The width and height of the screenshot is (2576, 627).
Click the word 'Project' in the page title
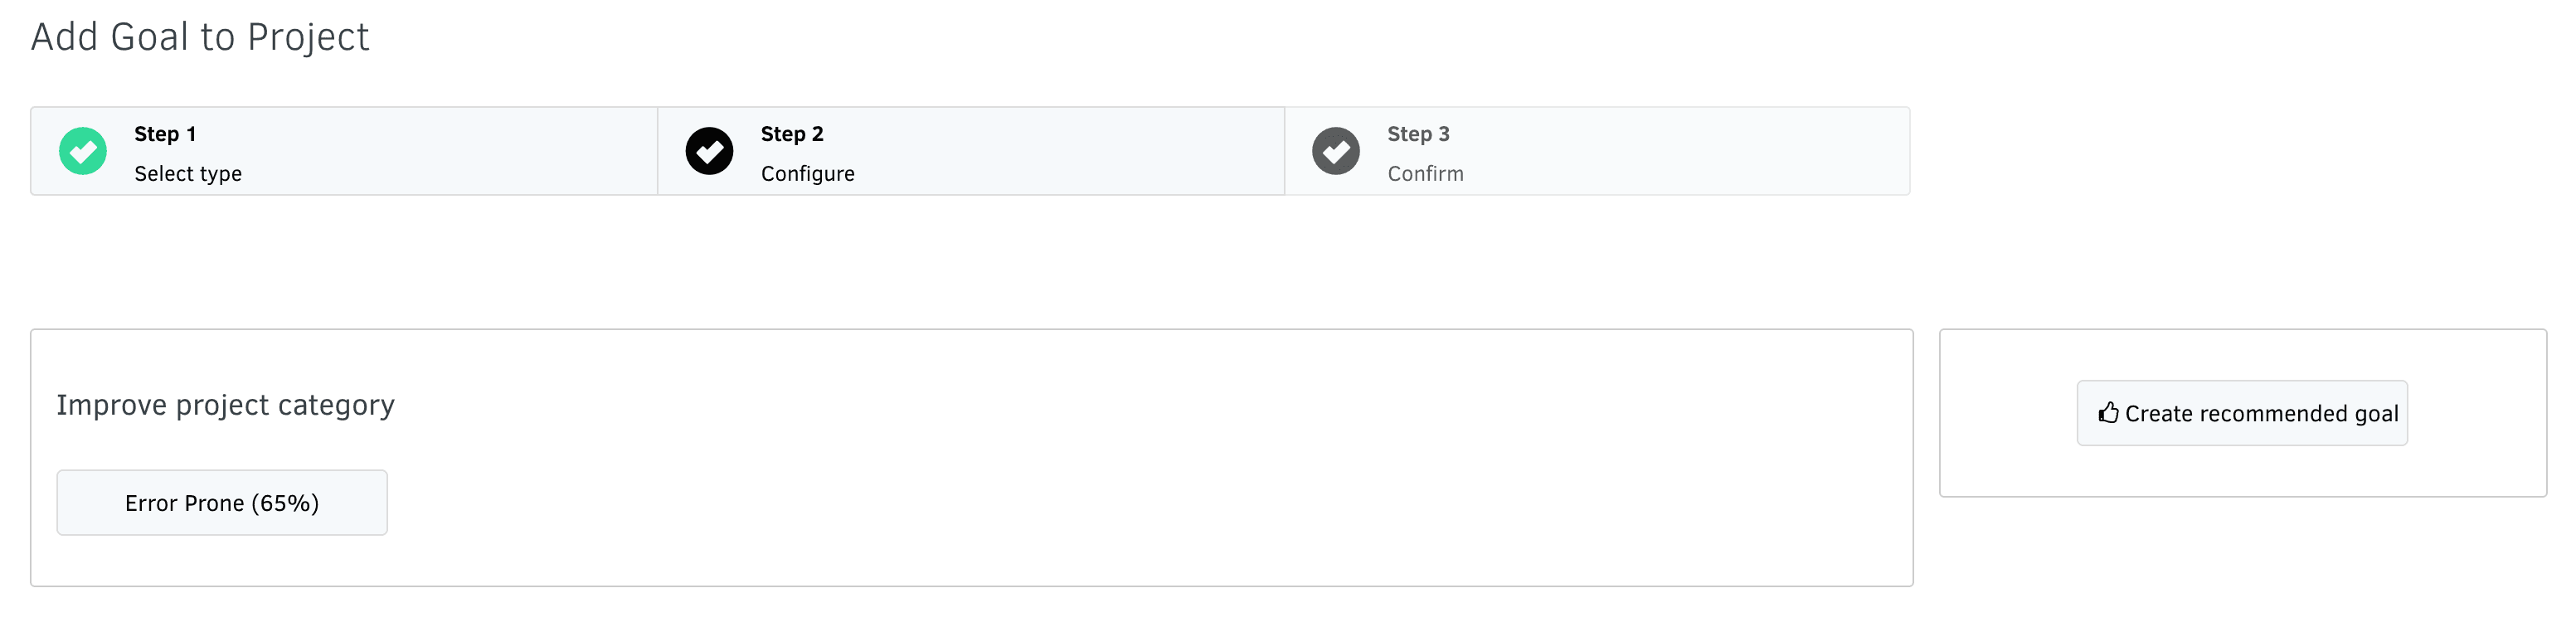point(308,37)
